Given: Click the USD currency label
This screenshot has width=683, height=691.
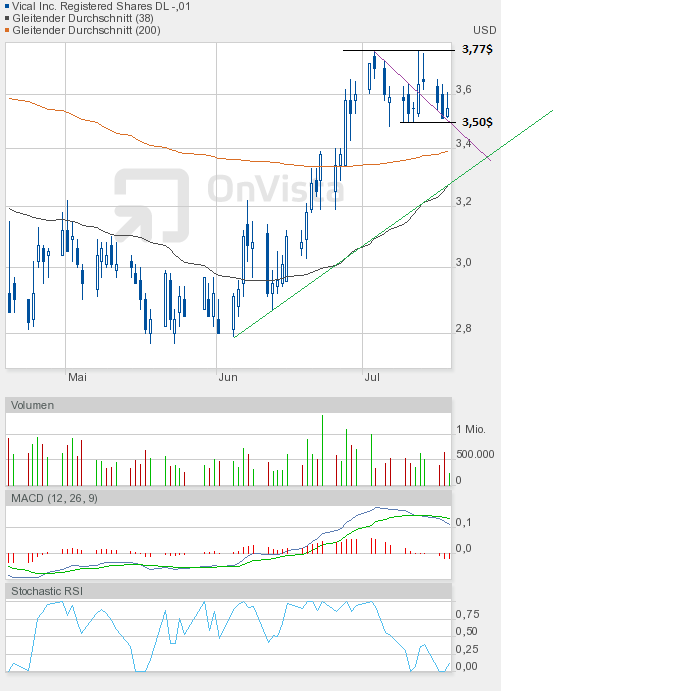Looking at the screenshot, I should tap(485, 31).
